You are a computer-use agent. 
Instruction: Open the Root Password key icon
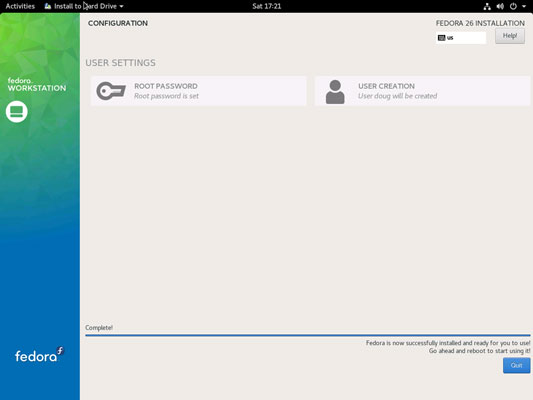tap(111, 91)
